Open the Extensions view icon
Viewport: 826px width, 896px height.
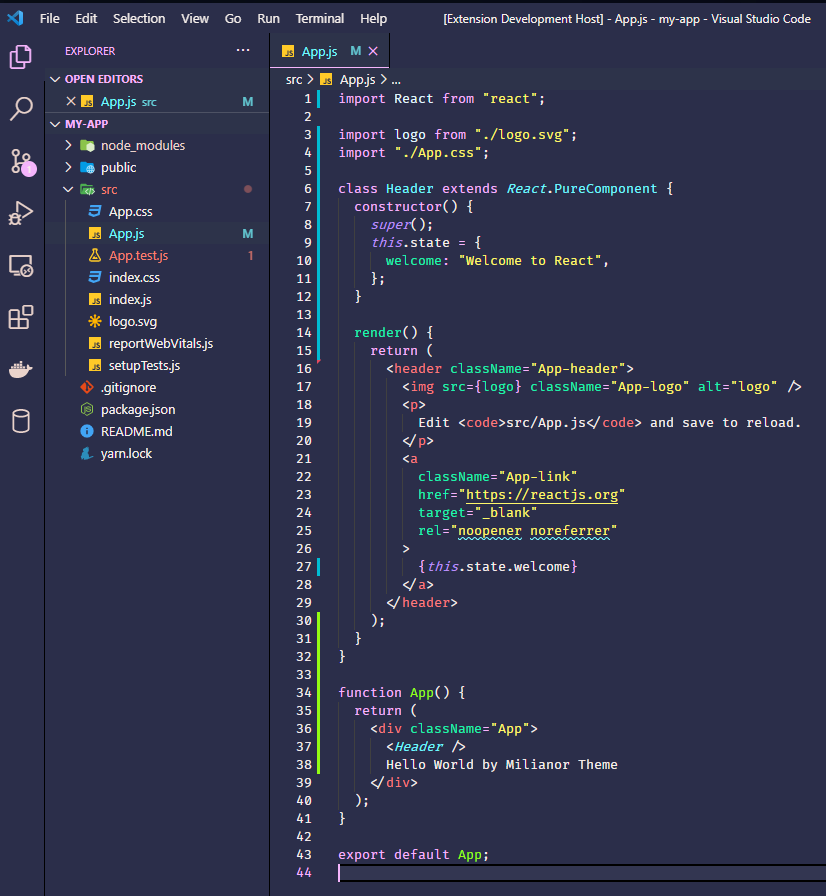coord(21,317)
